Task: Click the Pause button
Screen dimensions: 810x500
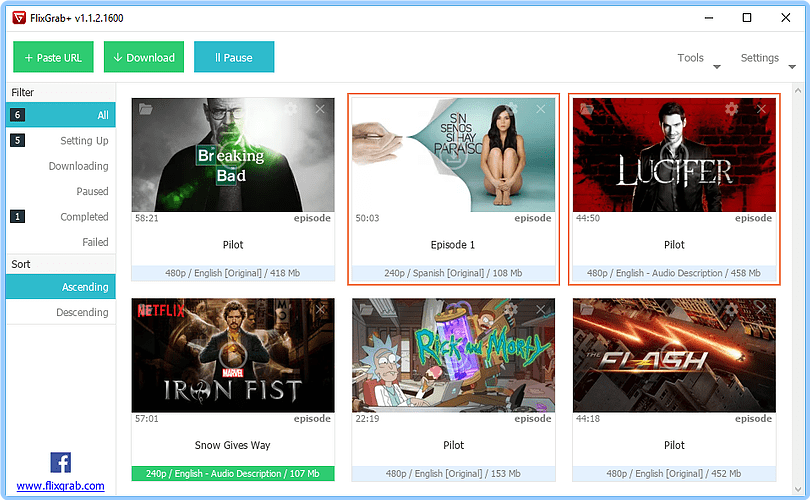Action: [x=234, y=57]
